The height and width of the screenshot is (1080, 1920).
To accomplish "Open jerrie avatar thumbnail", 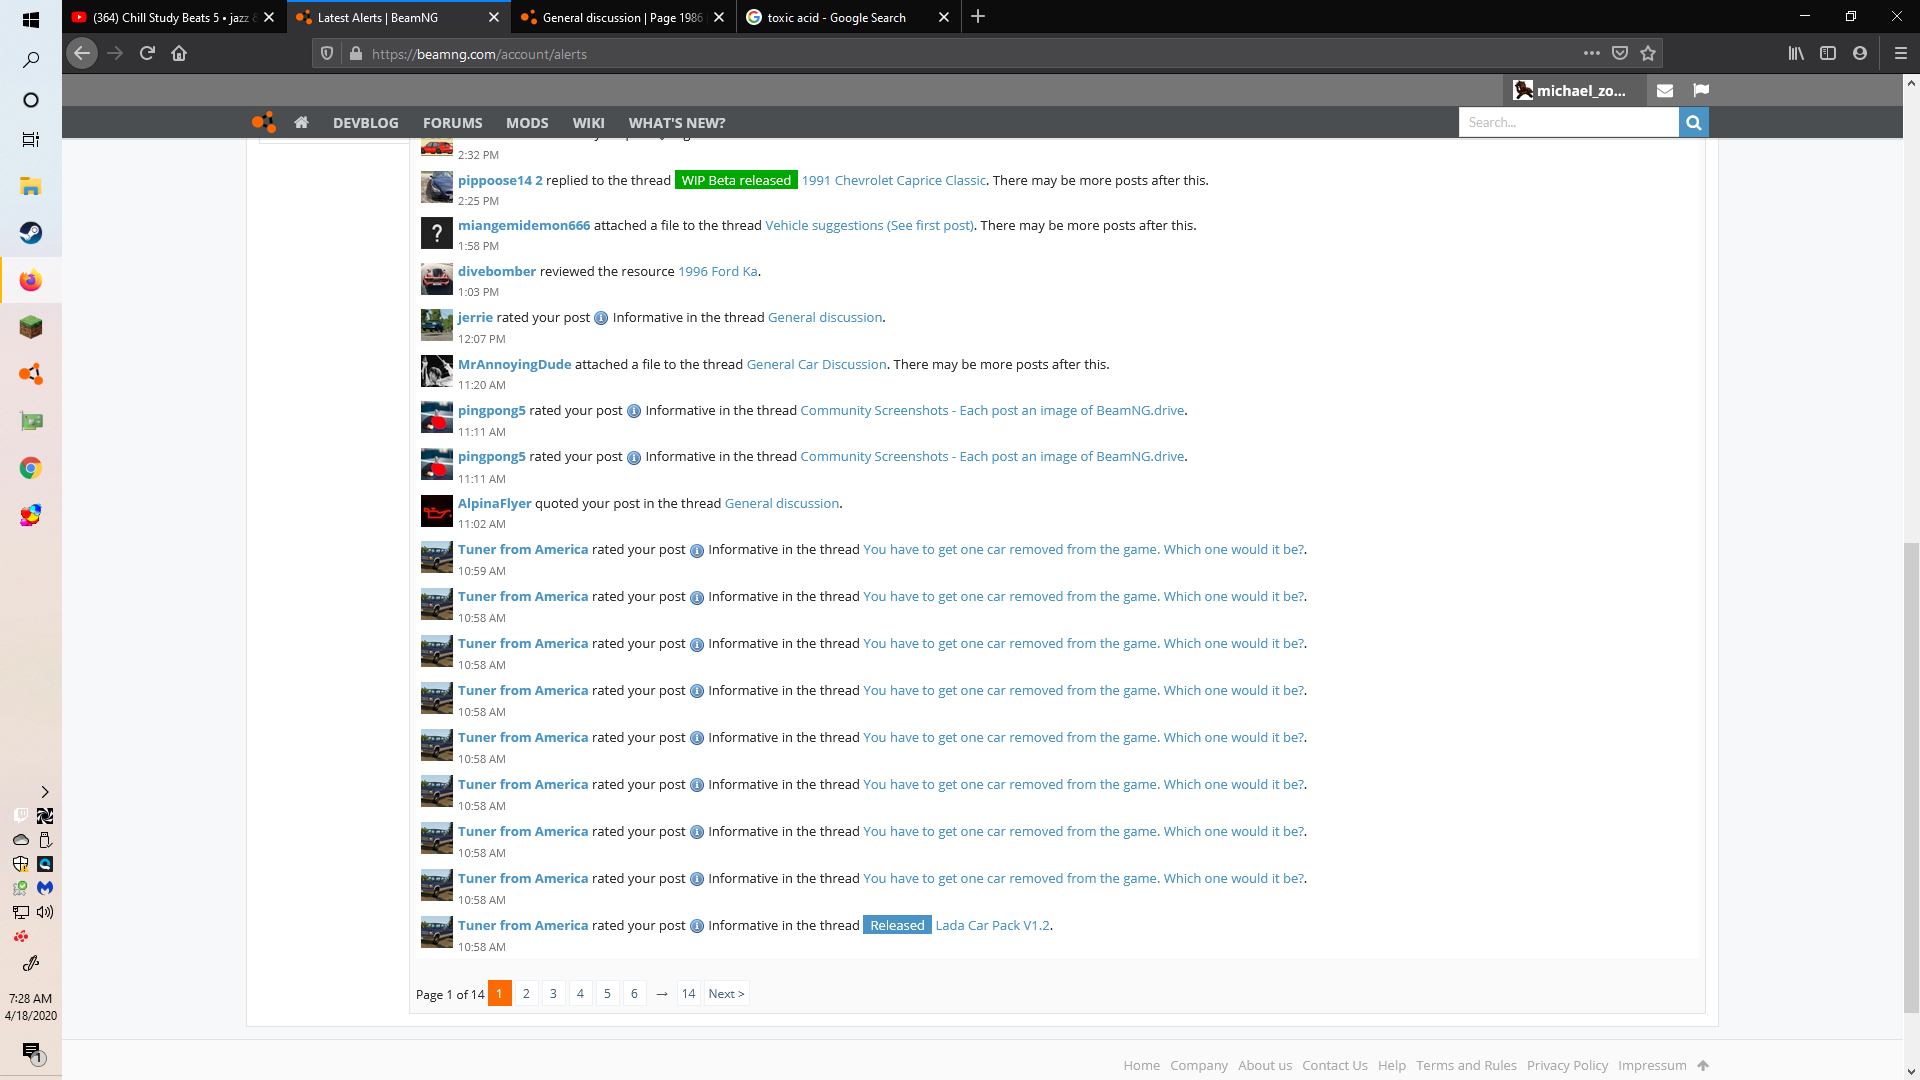I will click(x=436, y=325).
